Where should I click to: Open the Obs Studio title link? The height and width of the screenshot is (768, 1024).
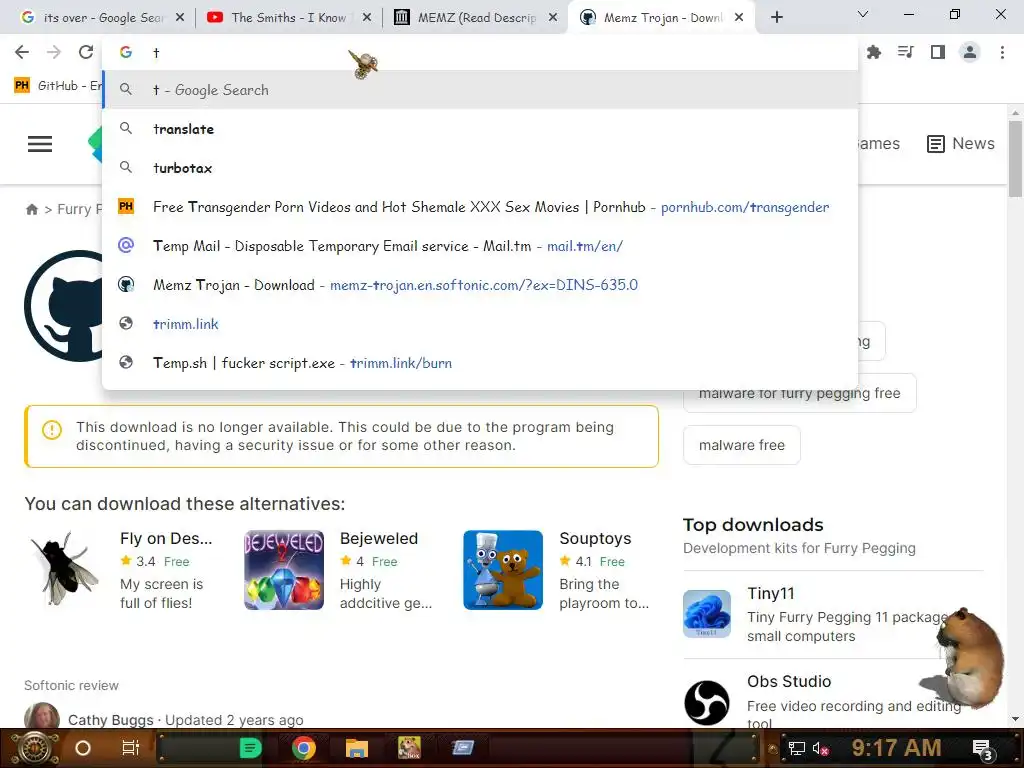coord(789,681)
